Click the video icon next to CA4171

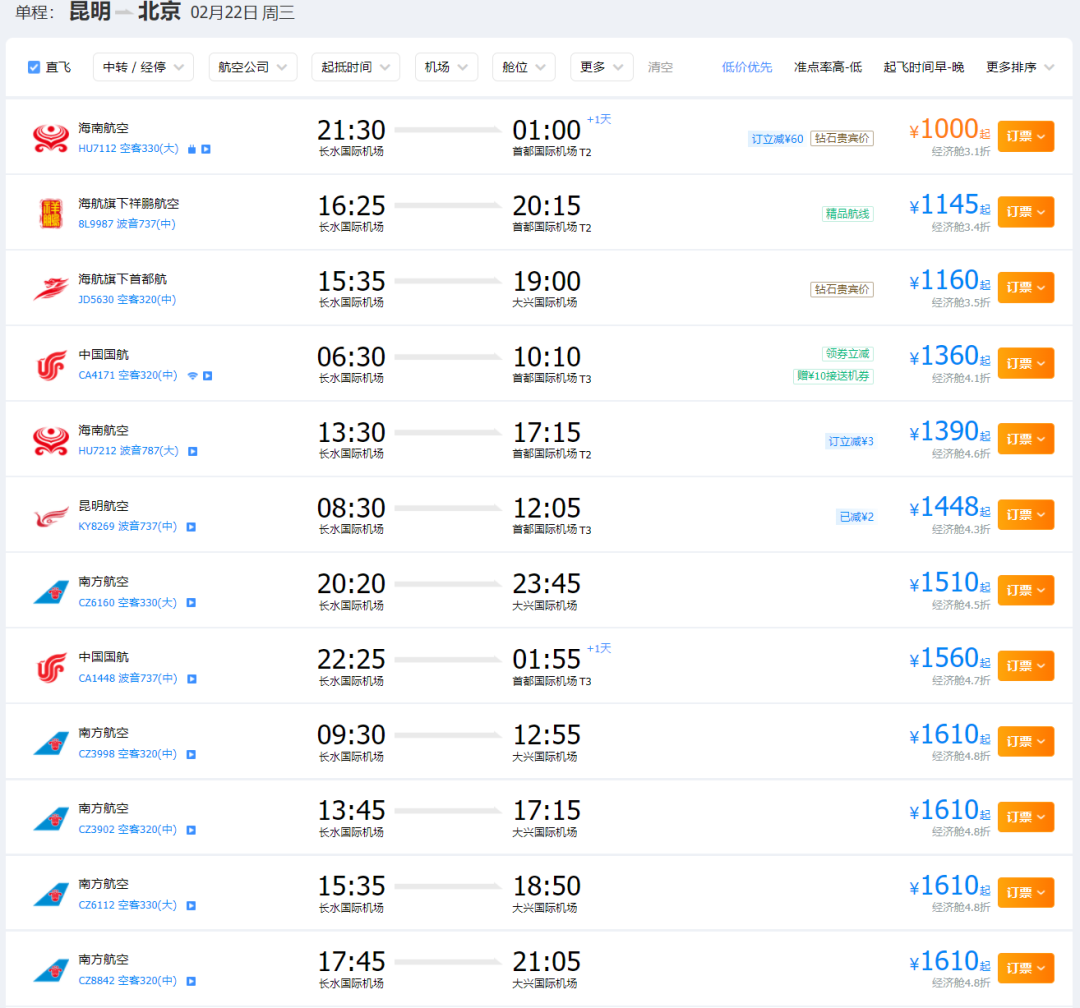[207, 376]
